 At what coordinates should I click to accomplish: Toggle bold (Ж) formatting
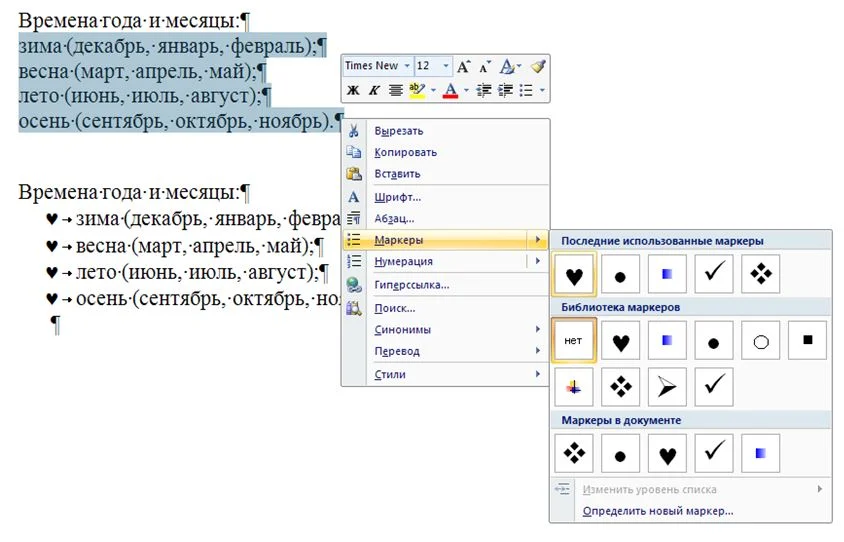click(353, 91)
